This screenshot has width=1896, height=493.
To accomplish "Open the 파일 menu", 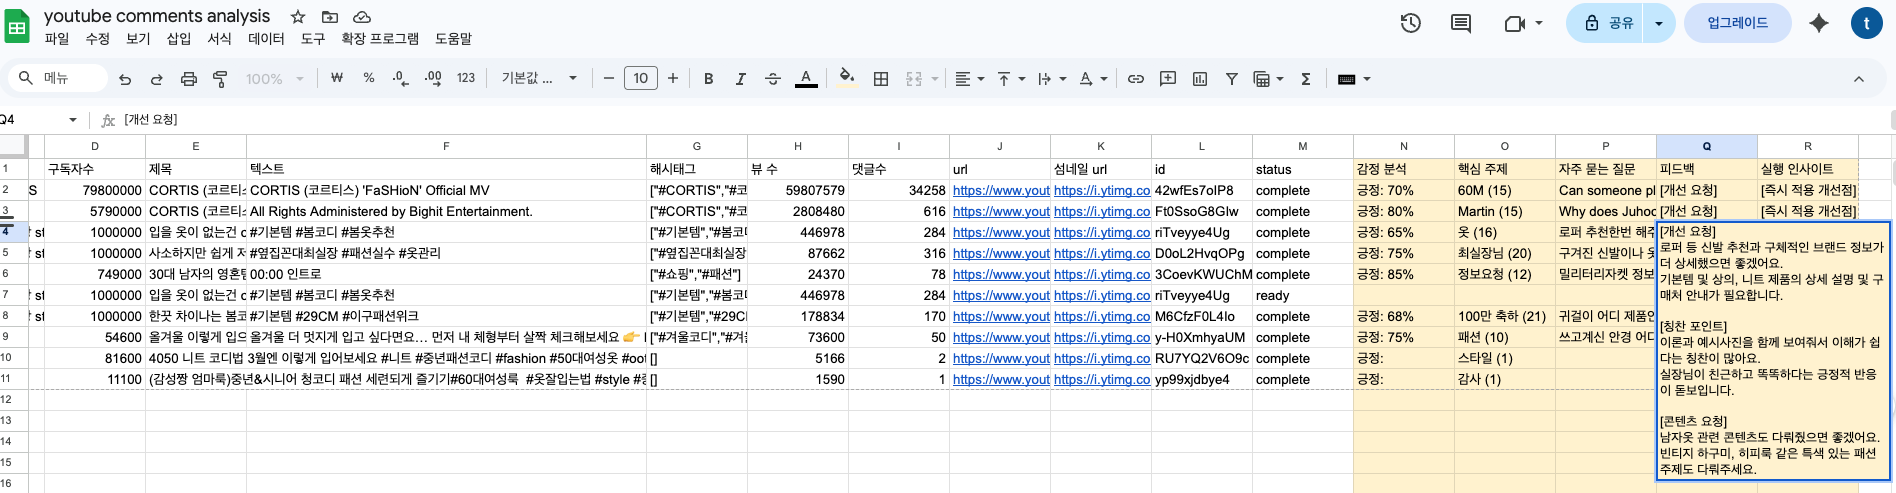I will (57, 39).
